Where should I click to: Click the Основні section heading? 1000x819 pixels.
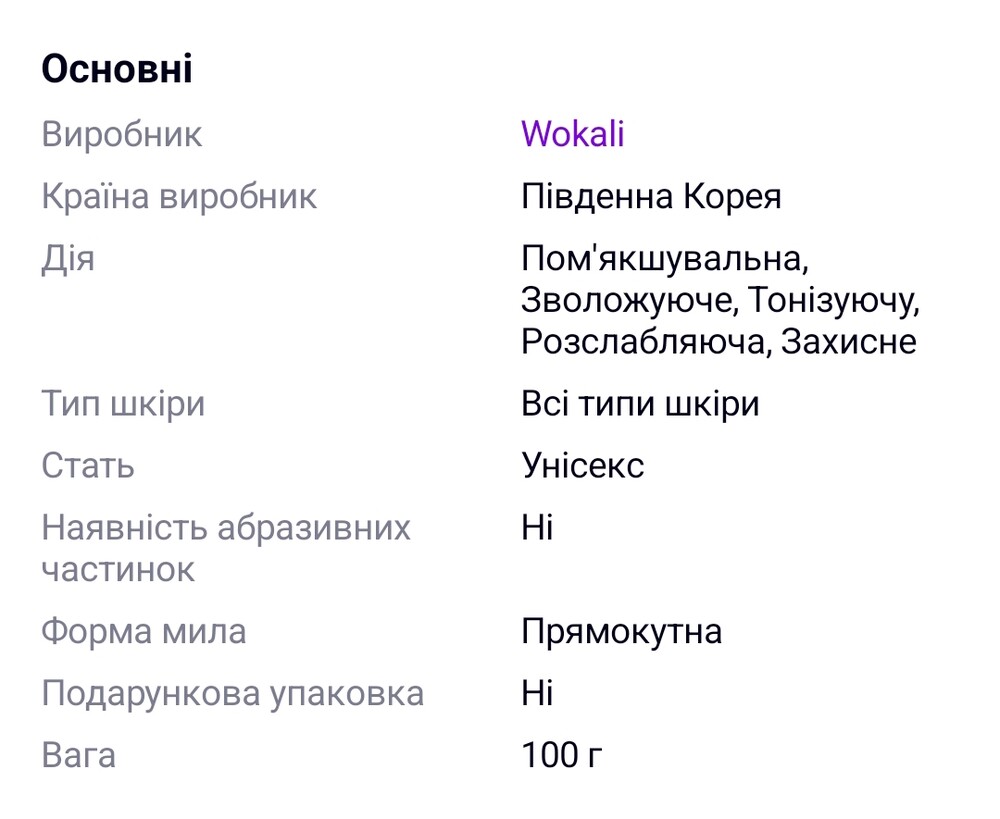(117, 70)
